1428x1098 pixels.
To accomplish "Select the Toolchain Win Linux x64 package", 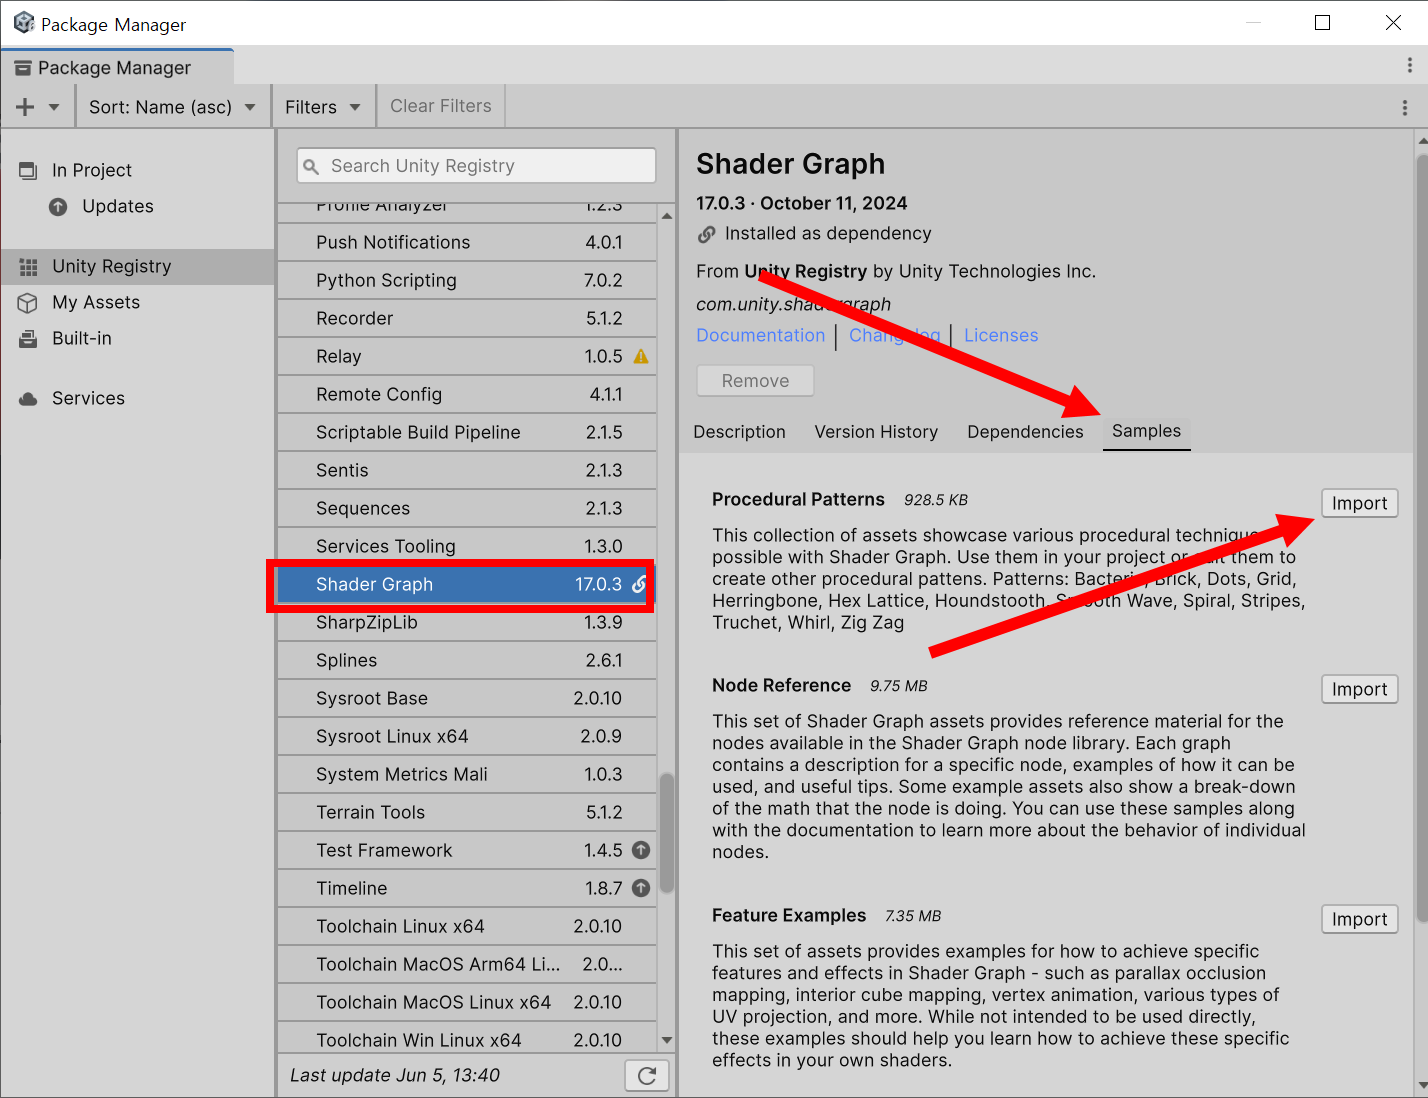I will pos(466,1038).
